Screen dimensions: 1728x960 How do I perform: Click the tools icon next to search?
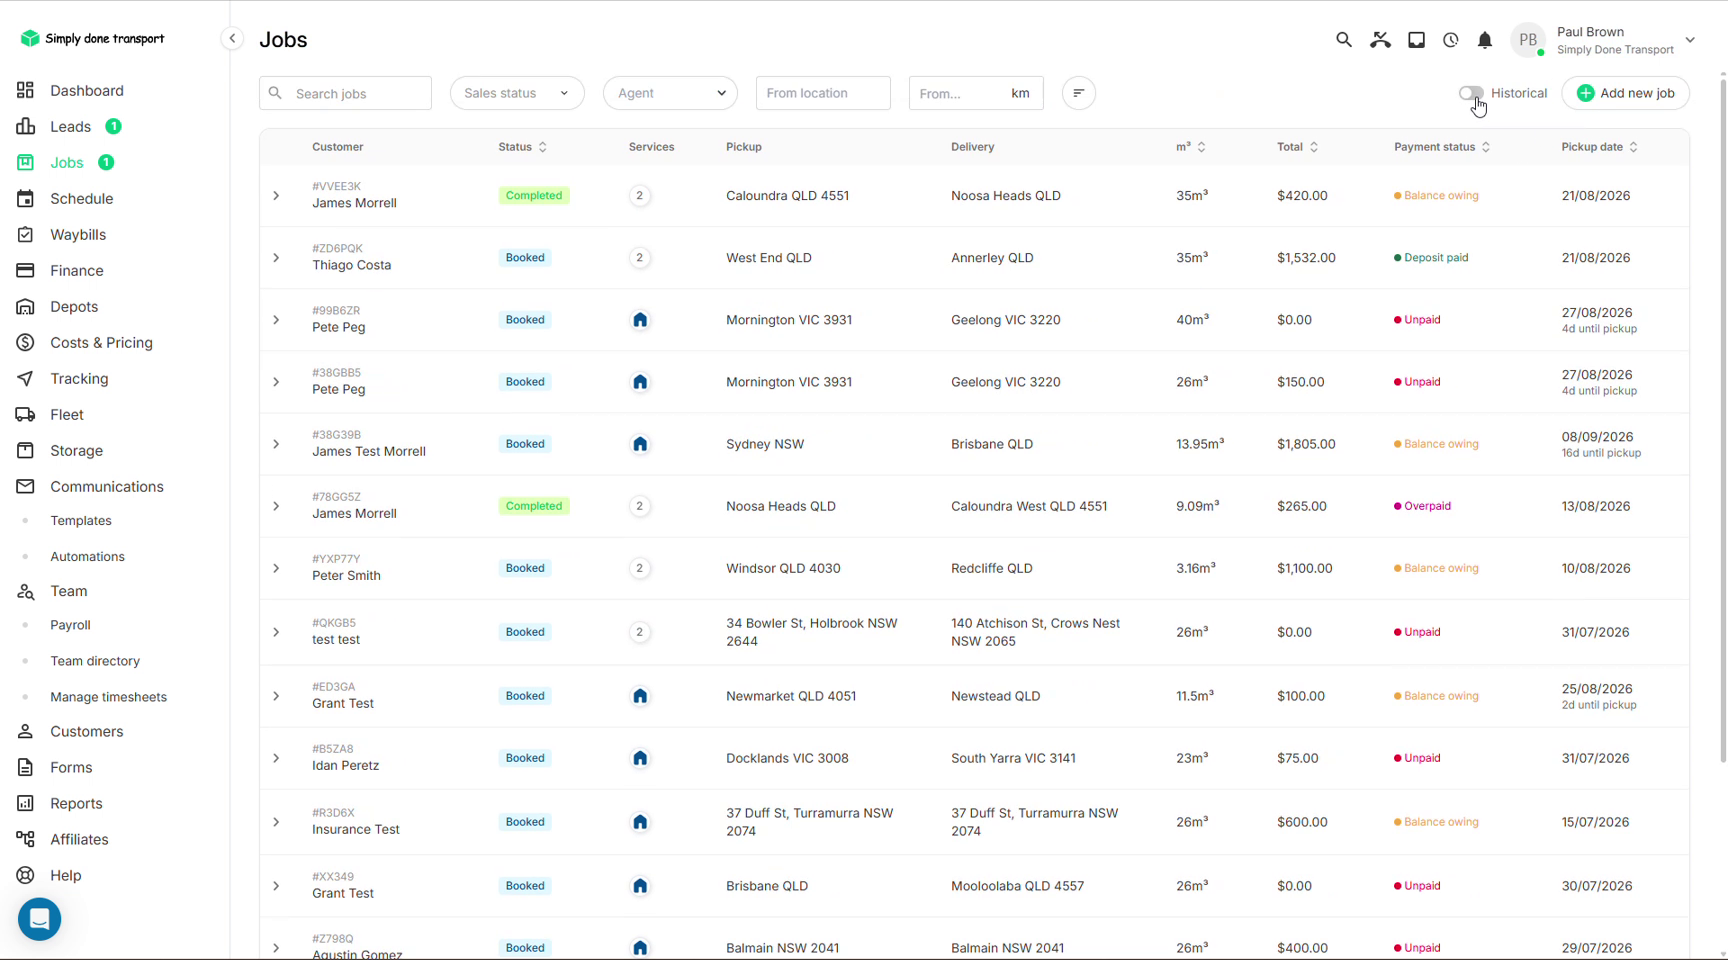(1380, 40)
